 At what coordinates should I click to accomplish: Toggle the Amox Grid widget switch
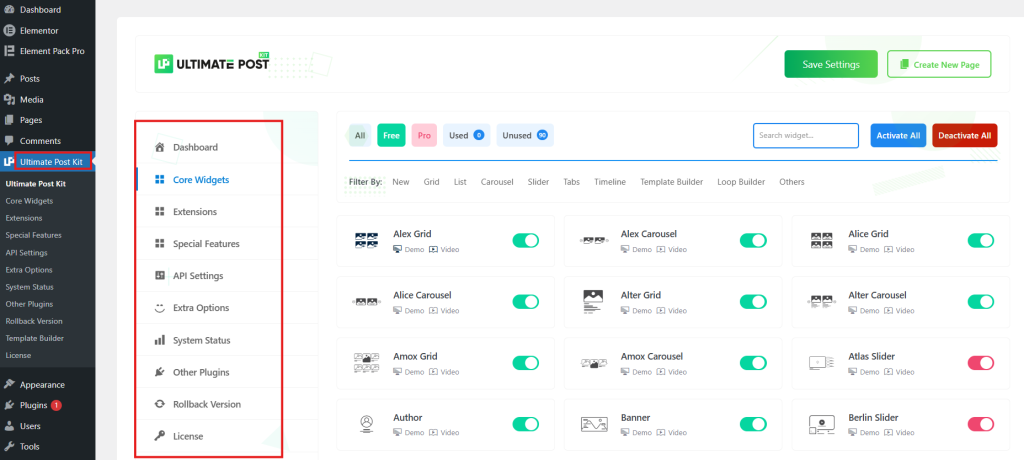click(525, 363)
